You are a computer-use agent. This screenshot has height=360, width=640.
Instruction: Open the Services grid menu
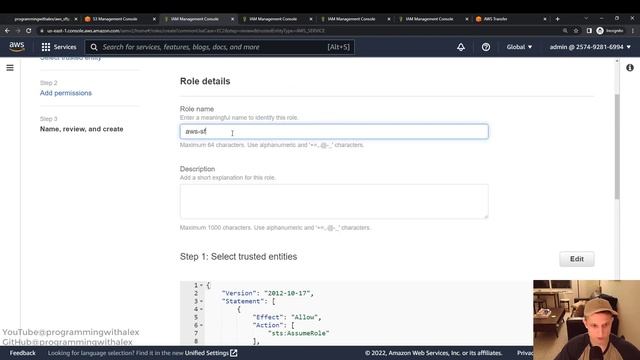pyautogui.click(x=59, y=47)
